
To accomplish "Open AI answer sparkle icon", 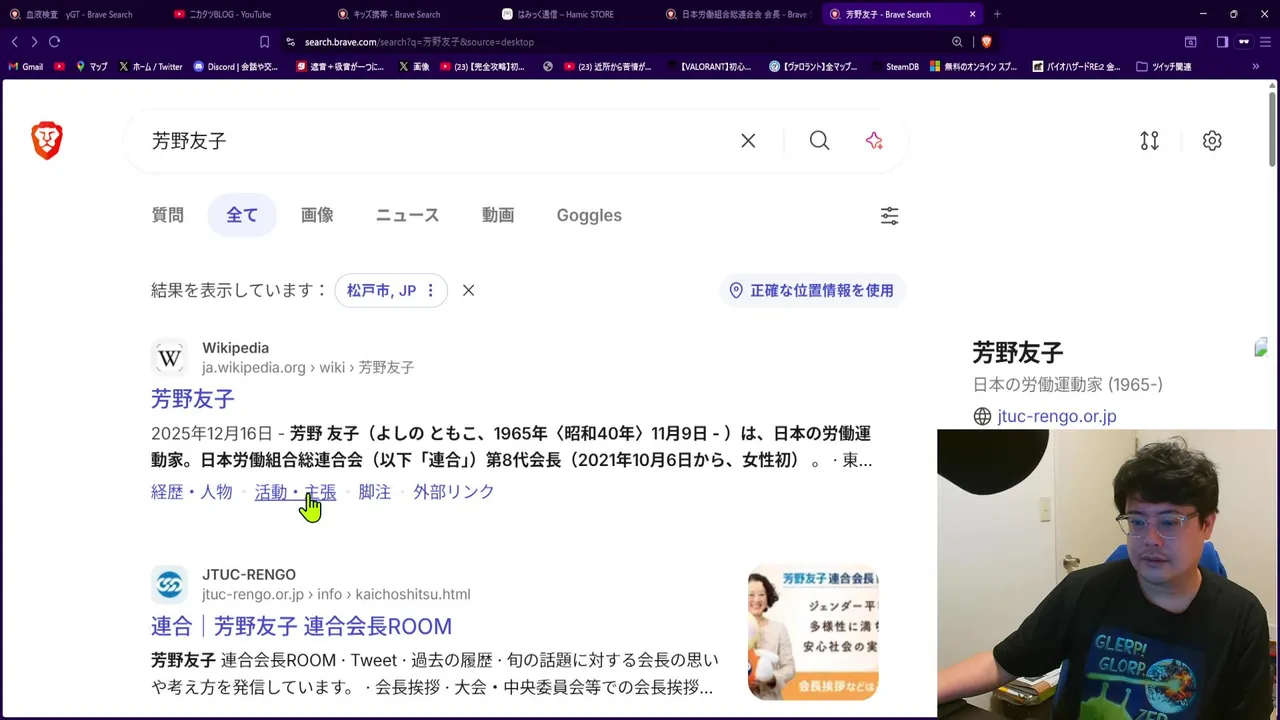I will click(874, 141).
